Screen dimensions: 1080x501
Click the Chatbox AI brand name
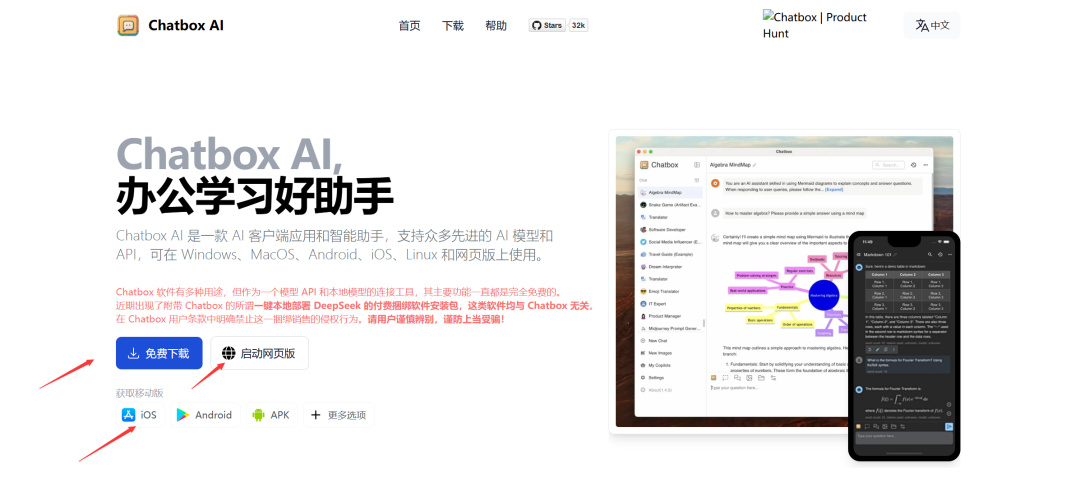(186, 25)
